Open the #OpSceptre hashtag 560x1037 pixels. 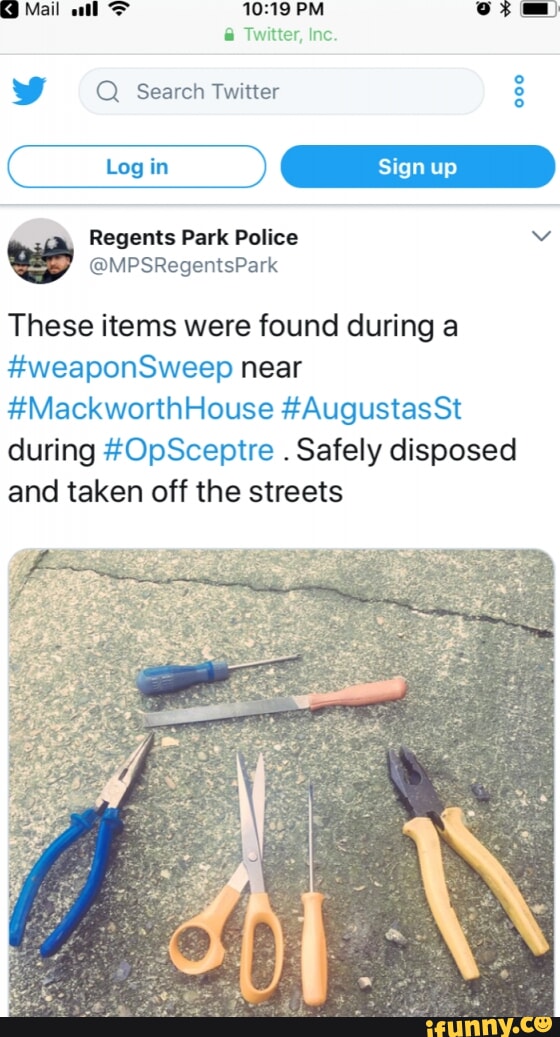[x=189, y=450]
